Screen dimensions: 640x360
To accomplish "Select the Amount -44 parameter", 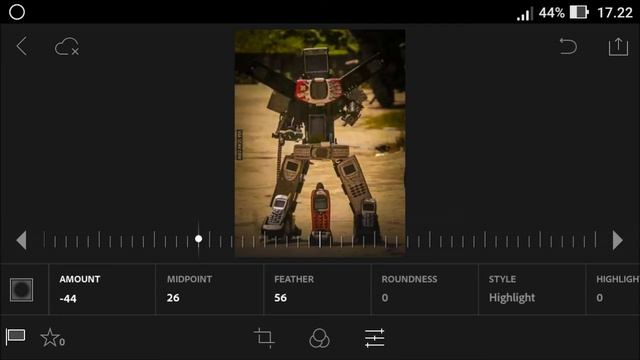I will 102,289.
